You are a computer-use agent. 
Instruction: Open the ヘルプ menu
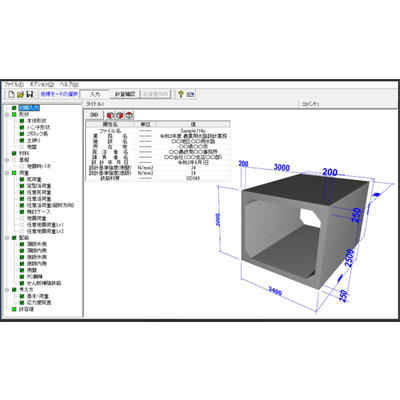click(x=69, y=85)
